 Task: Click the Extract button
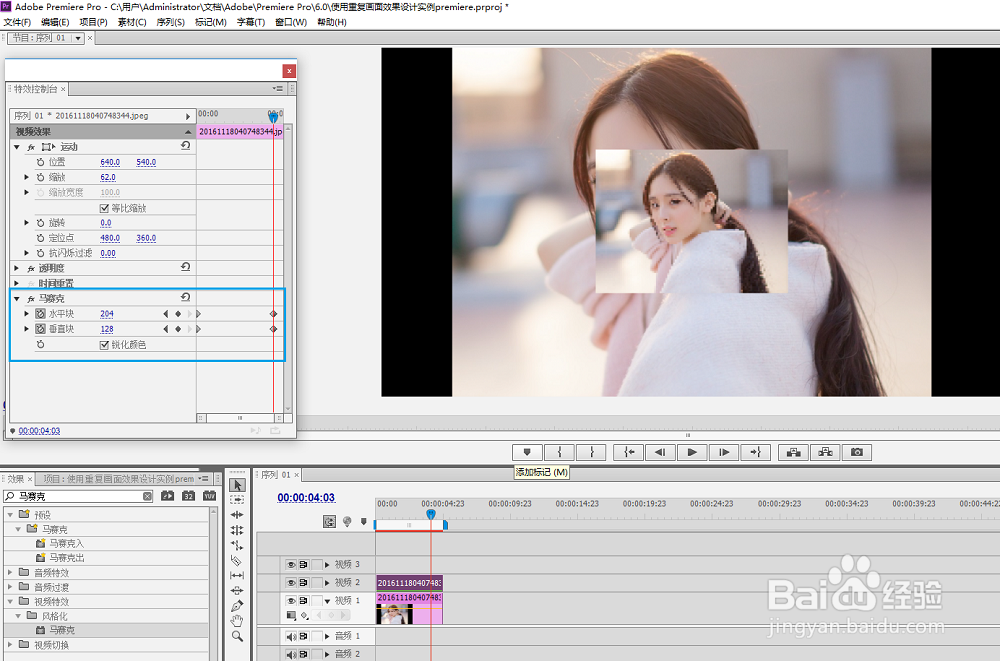pos(825,452)
